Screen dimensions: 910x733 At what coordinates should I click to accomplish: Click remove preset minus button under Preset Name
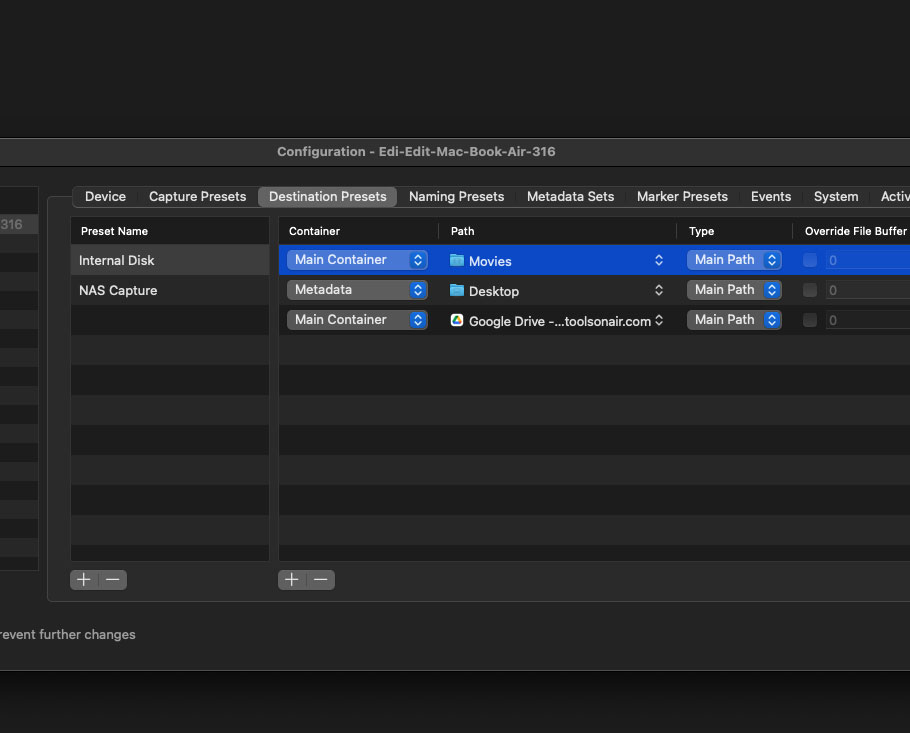click(x=113, y=580)
